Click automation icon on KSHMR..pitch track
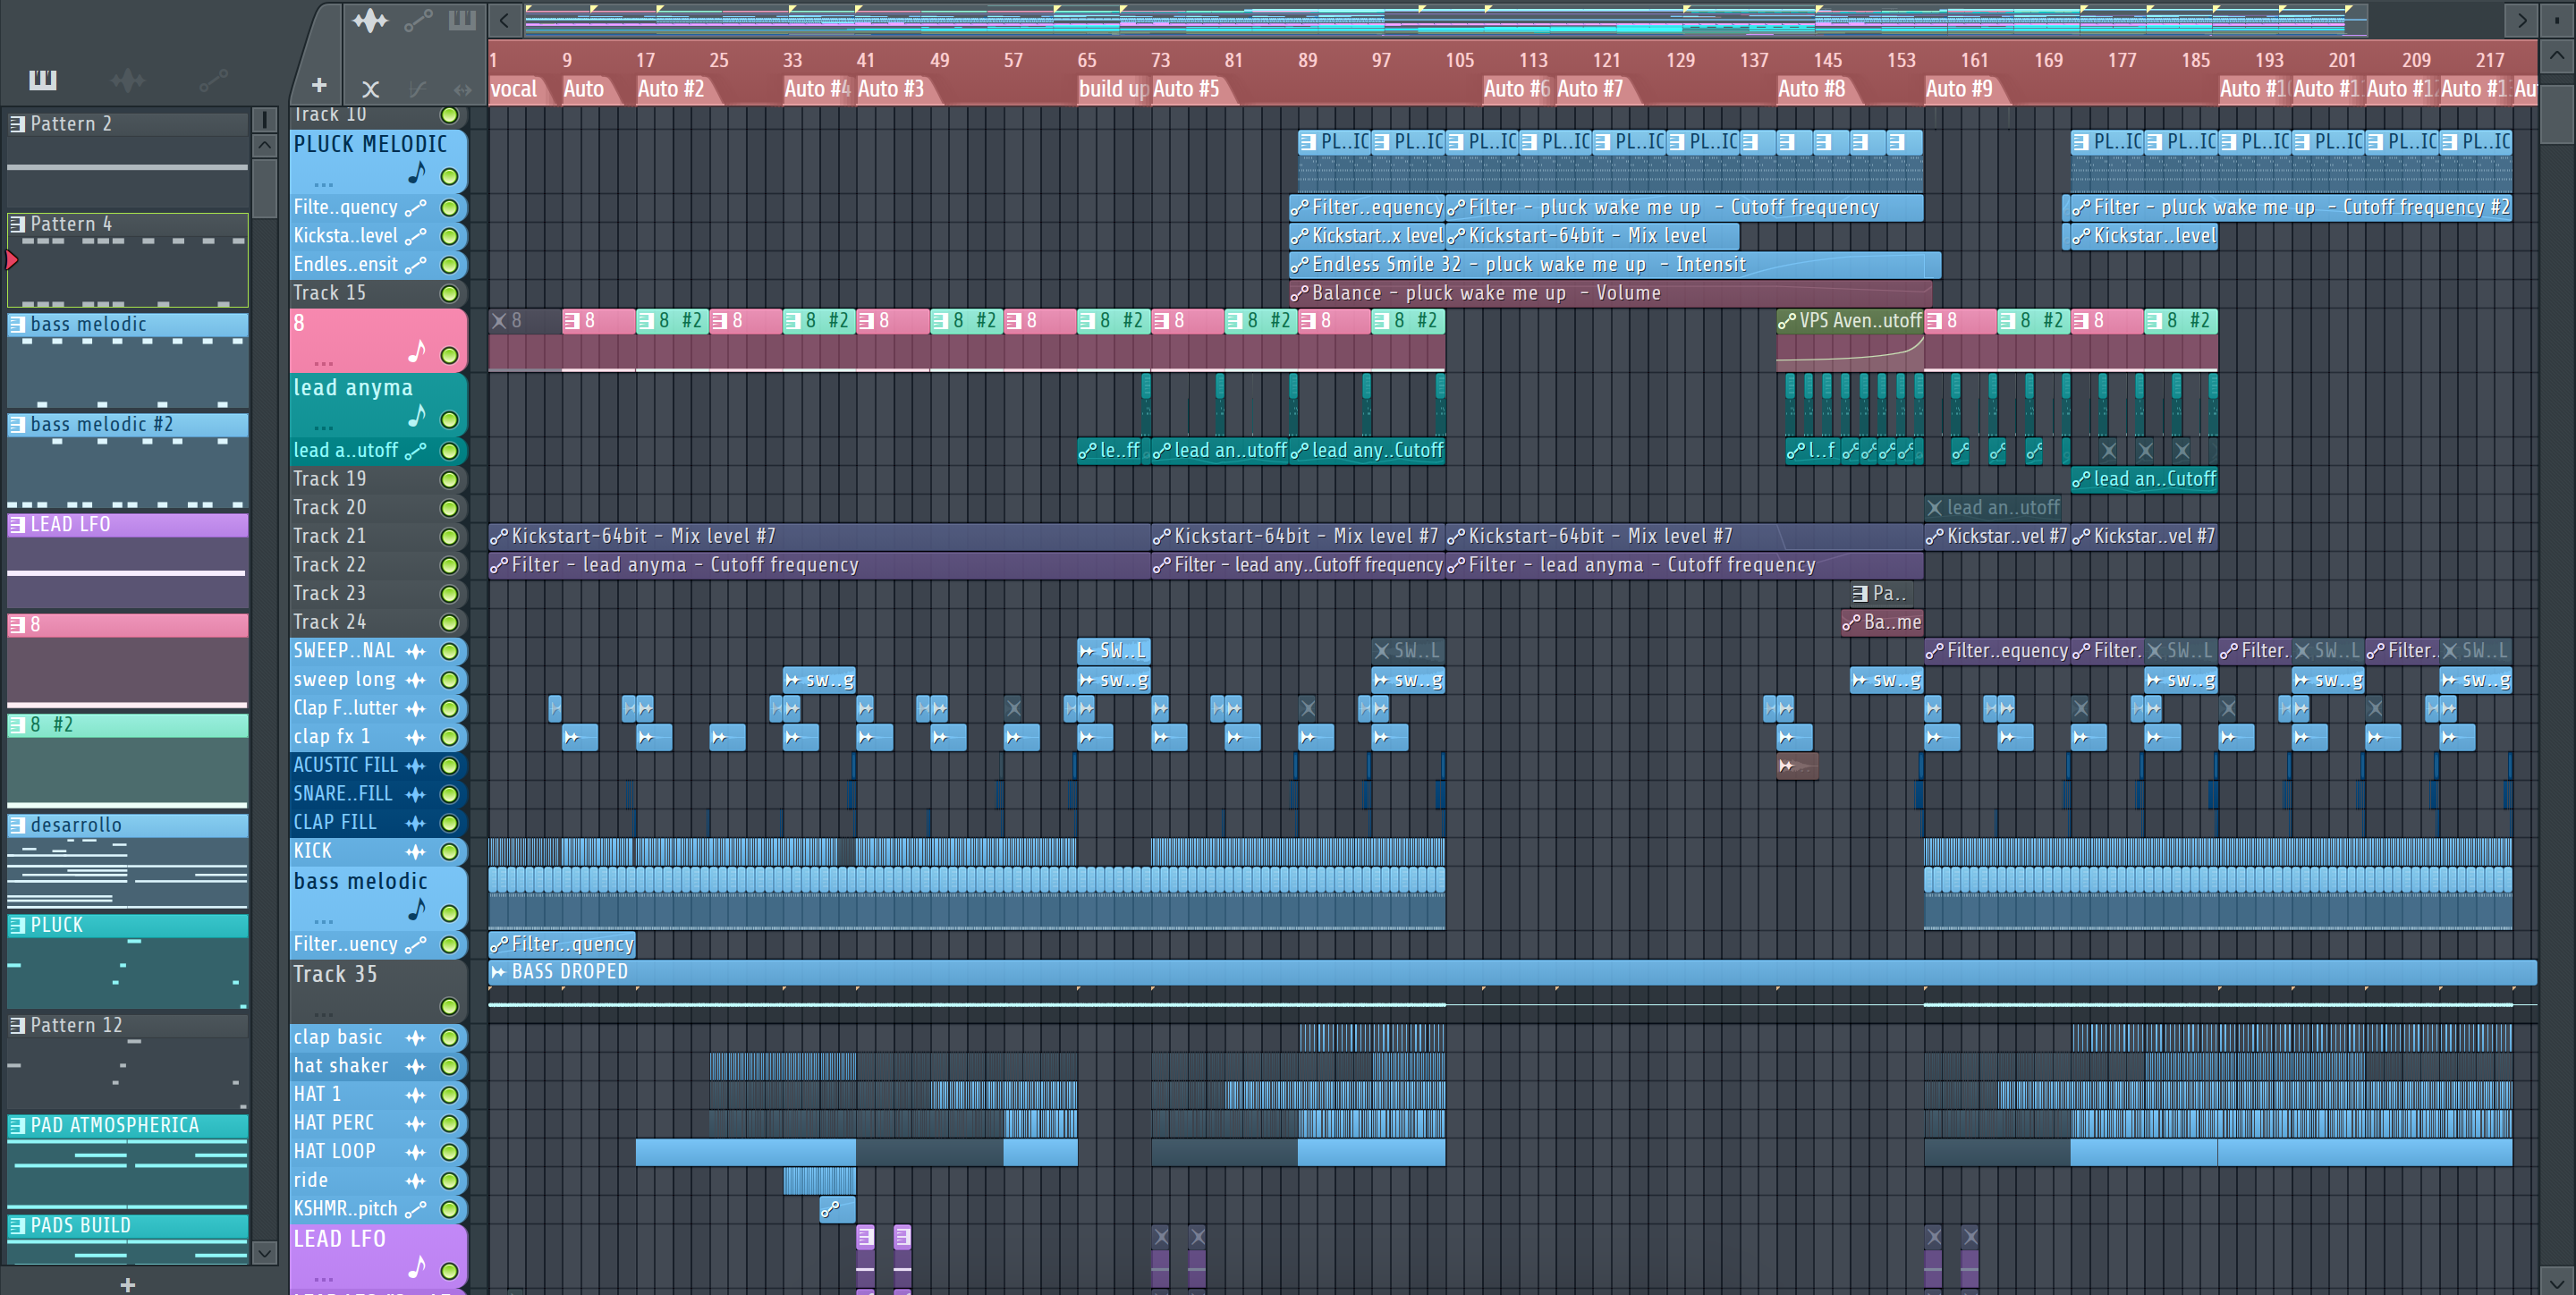Viewport: 2576px width, 1295px height. coord(416,1209)
